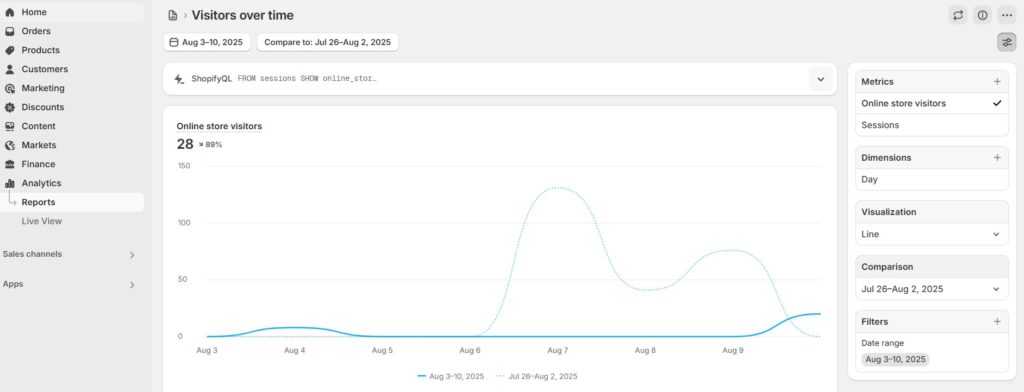Click the Customers person icon
This screenshot has width=1024, height=392.
point(10,69)
